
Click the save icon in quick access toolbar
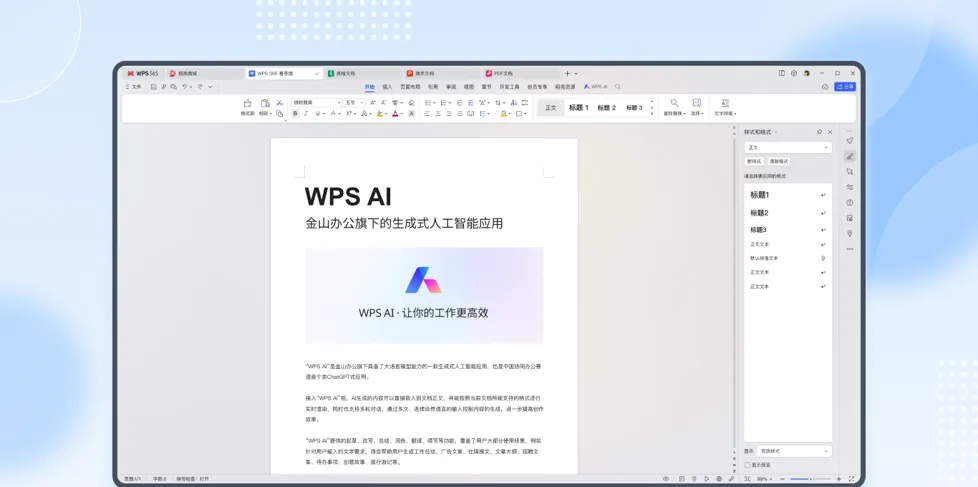coord(153,87)
